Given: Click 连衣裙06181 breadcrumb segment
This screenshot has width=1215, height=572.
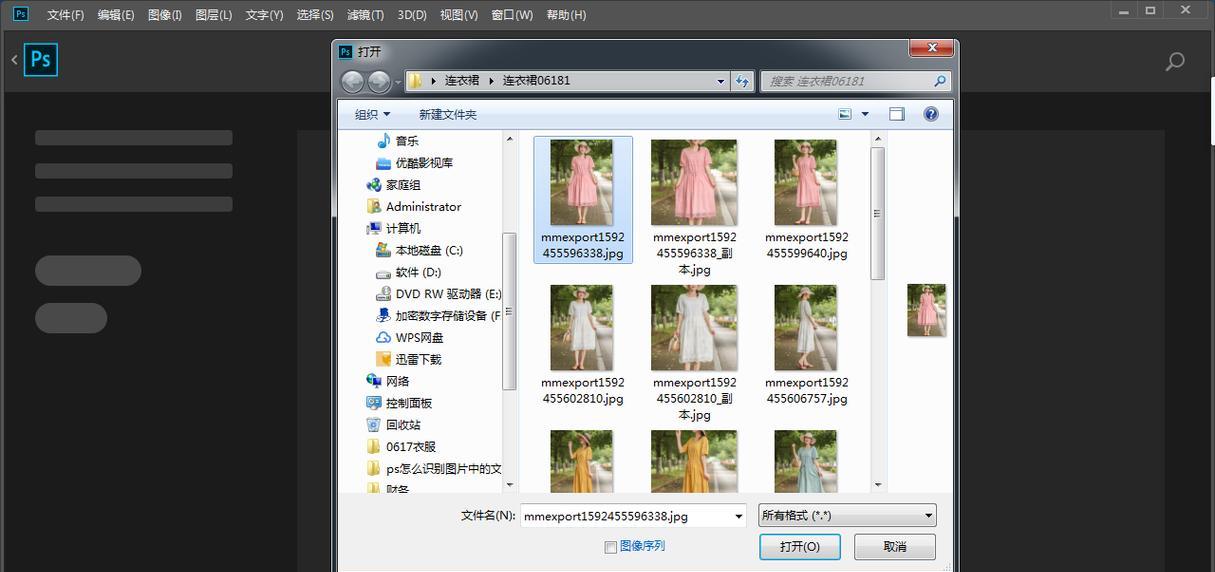Looking at the screenshot, I should 536,81.
